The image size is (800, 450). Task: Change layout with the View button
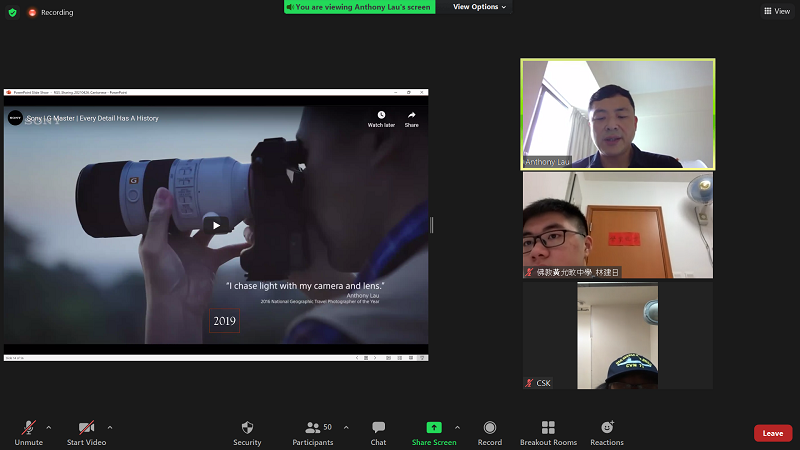tap(776, 11)
